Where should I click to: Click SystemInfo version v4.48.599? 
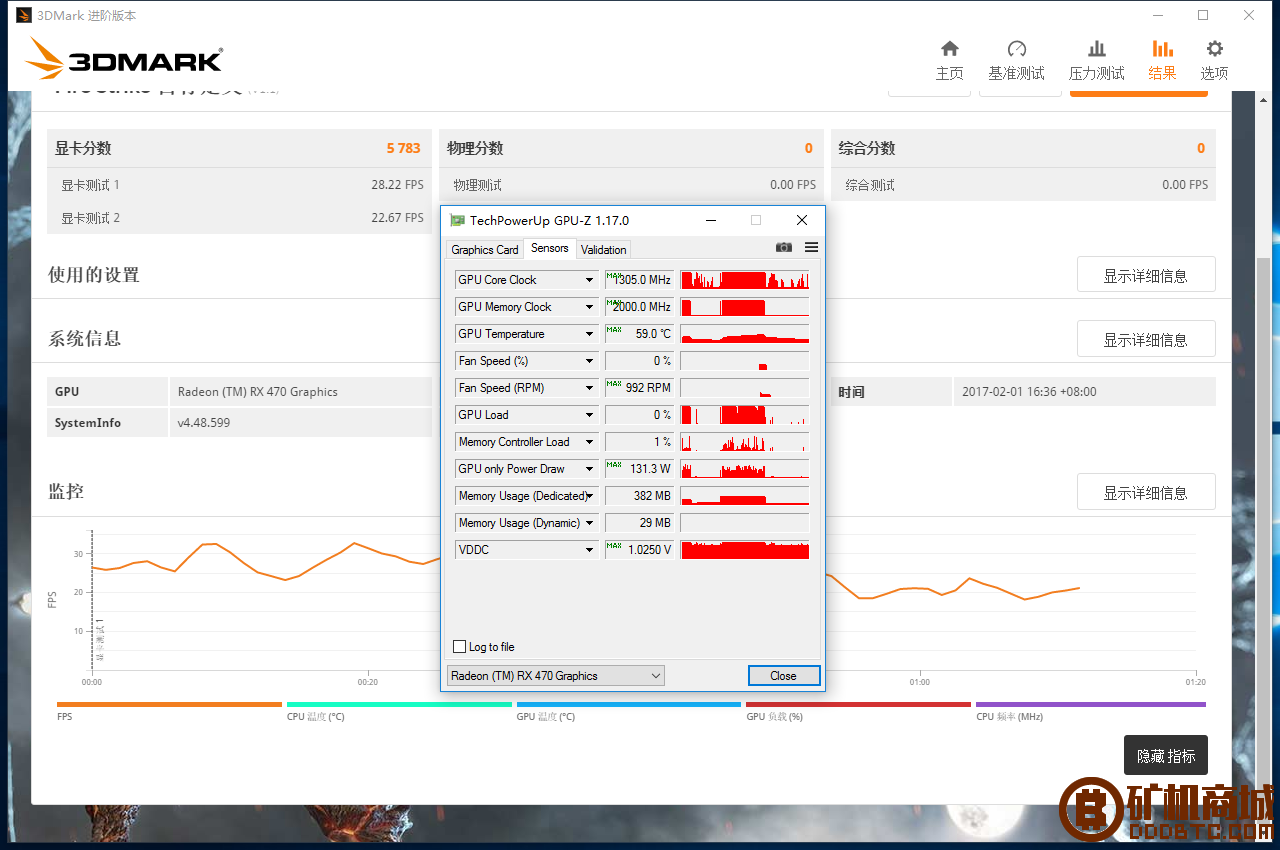click(204, 423)
